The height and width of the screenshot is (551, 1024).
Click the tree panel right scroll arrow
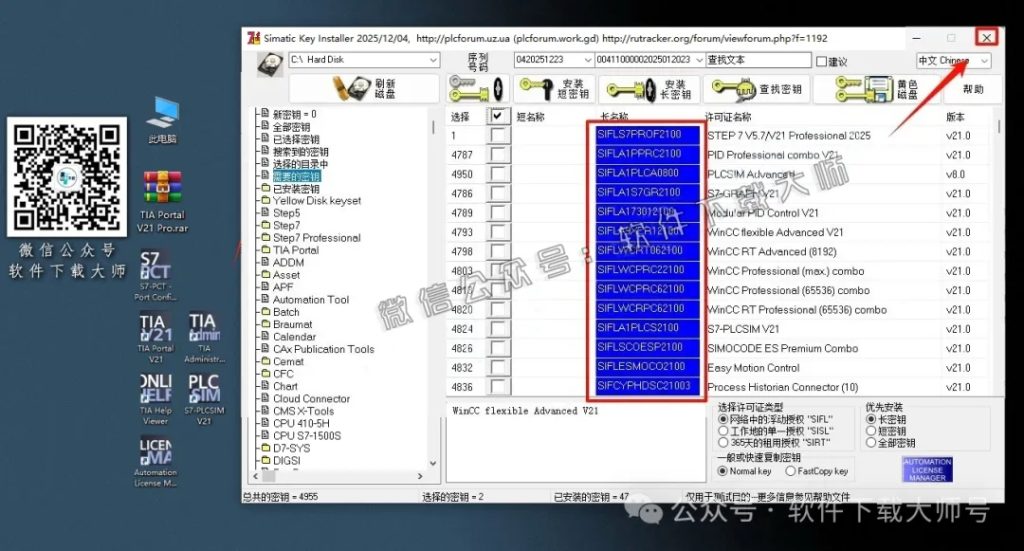point(420,477)
